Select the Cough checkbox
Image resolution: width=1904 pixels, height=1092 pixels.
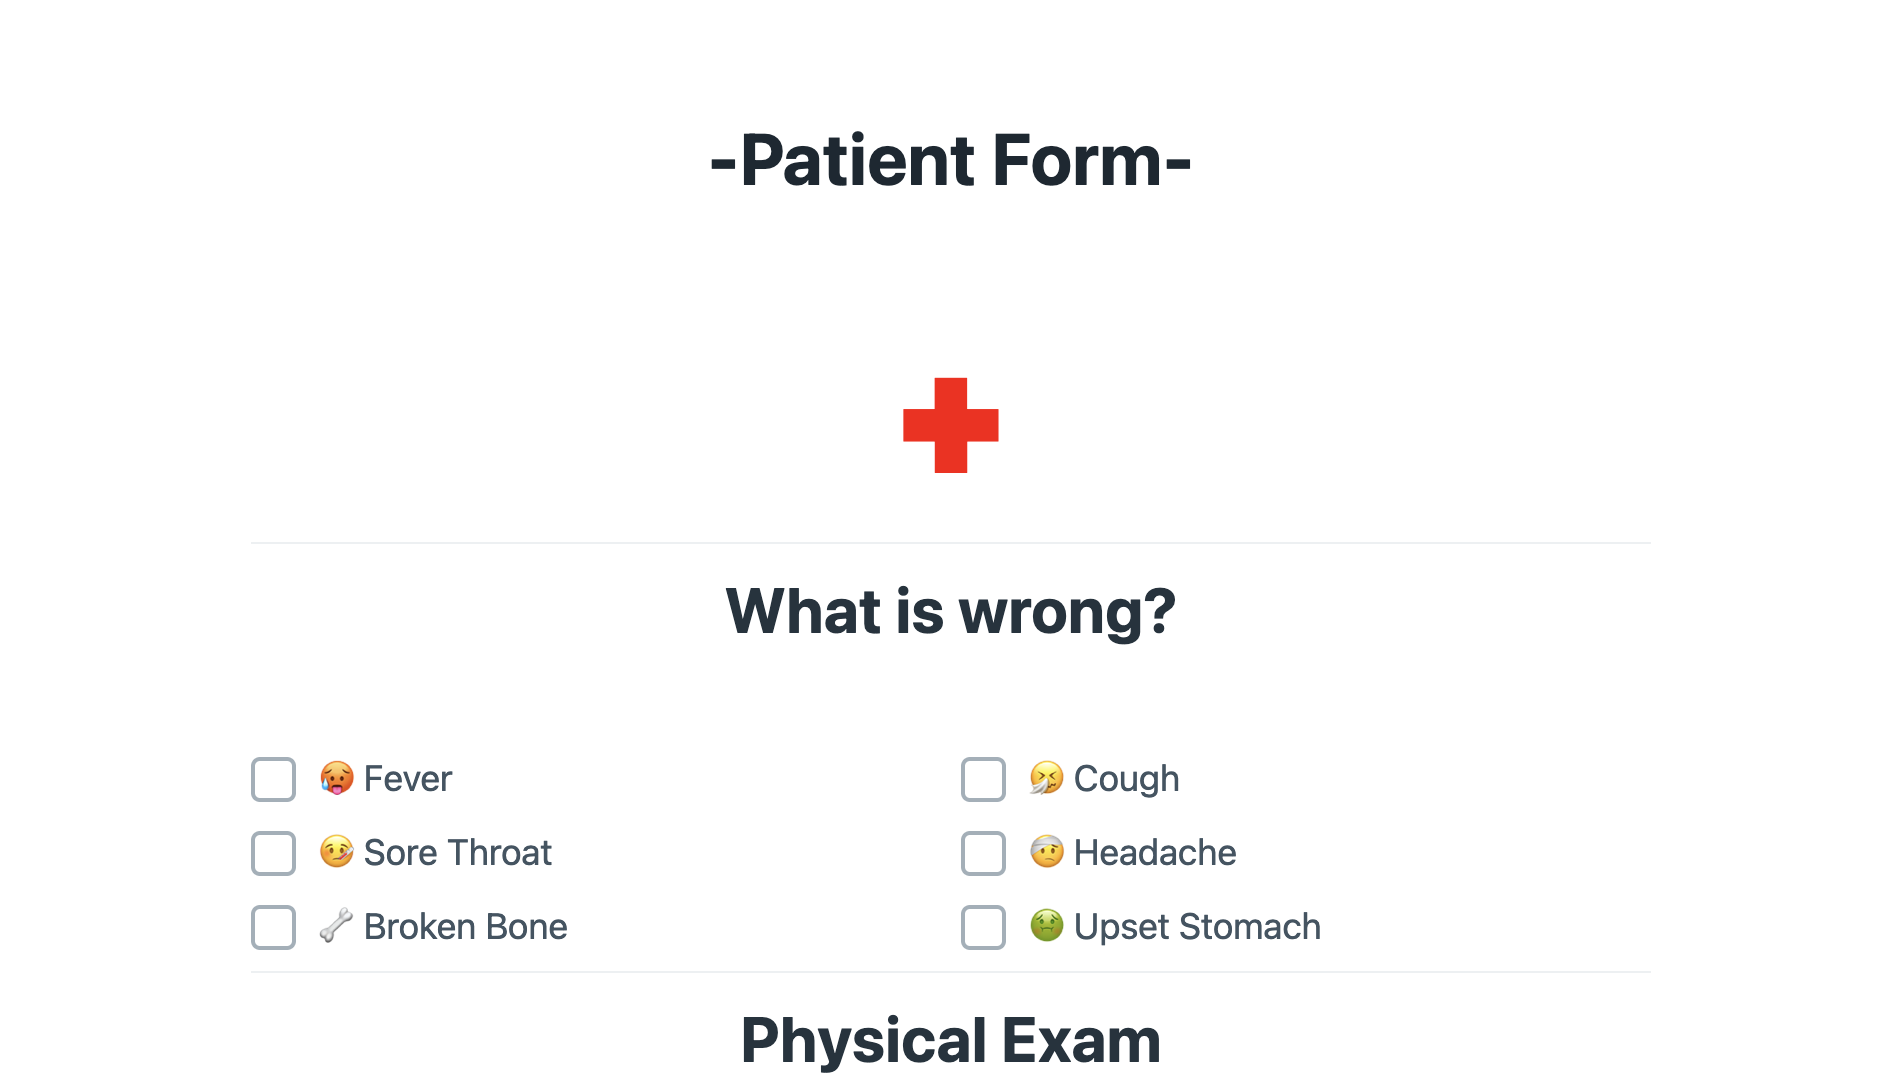[x=983, y=779]
